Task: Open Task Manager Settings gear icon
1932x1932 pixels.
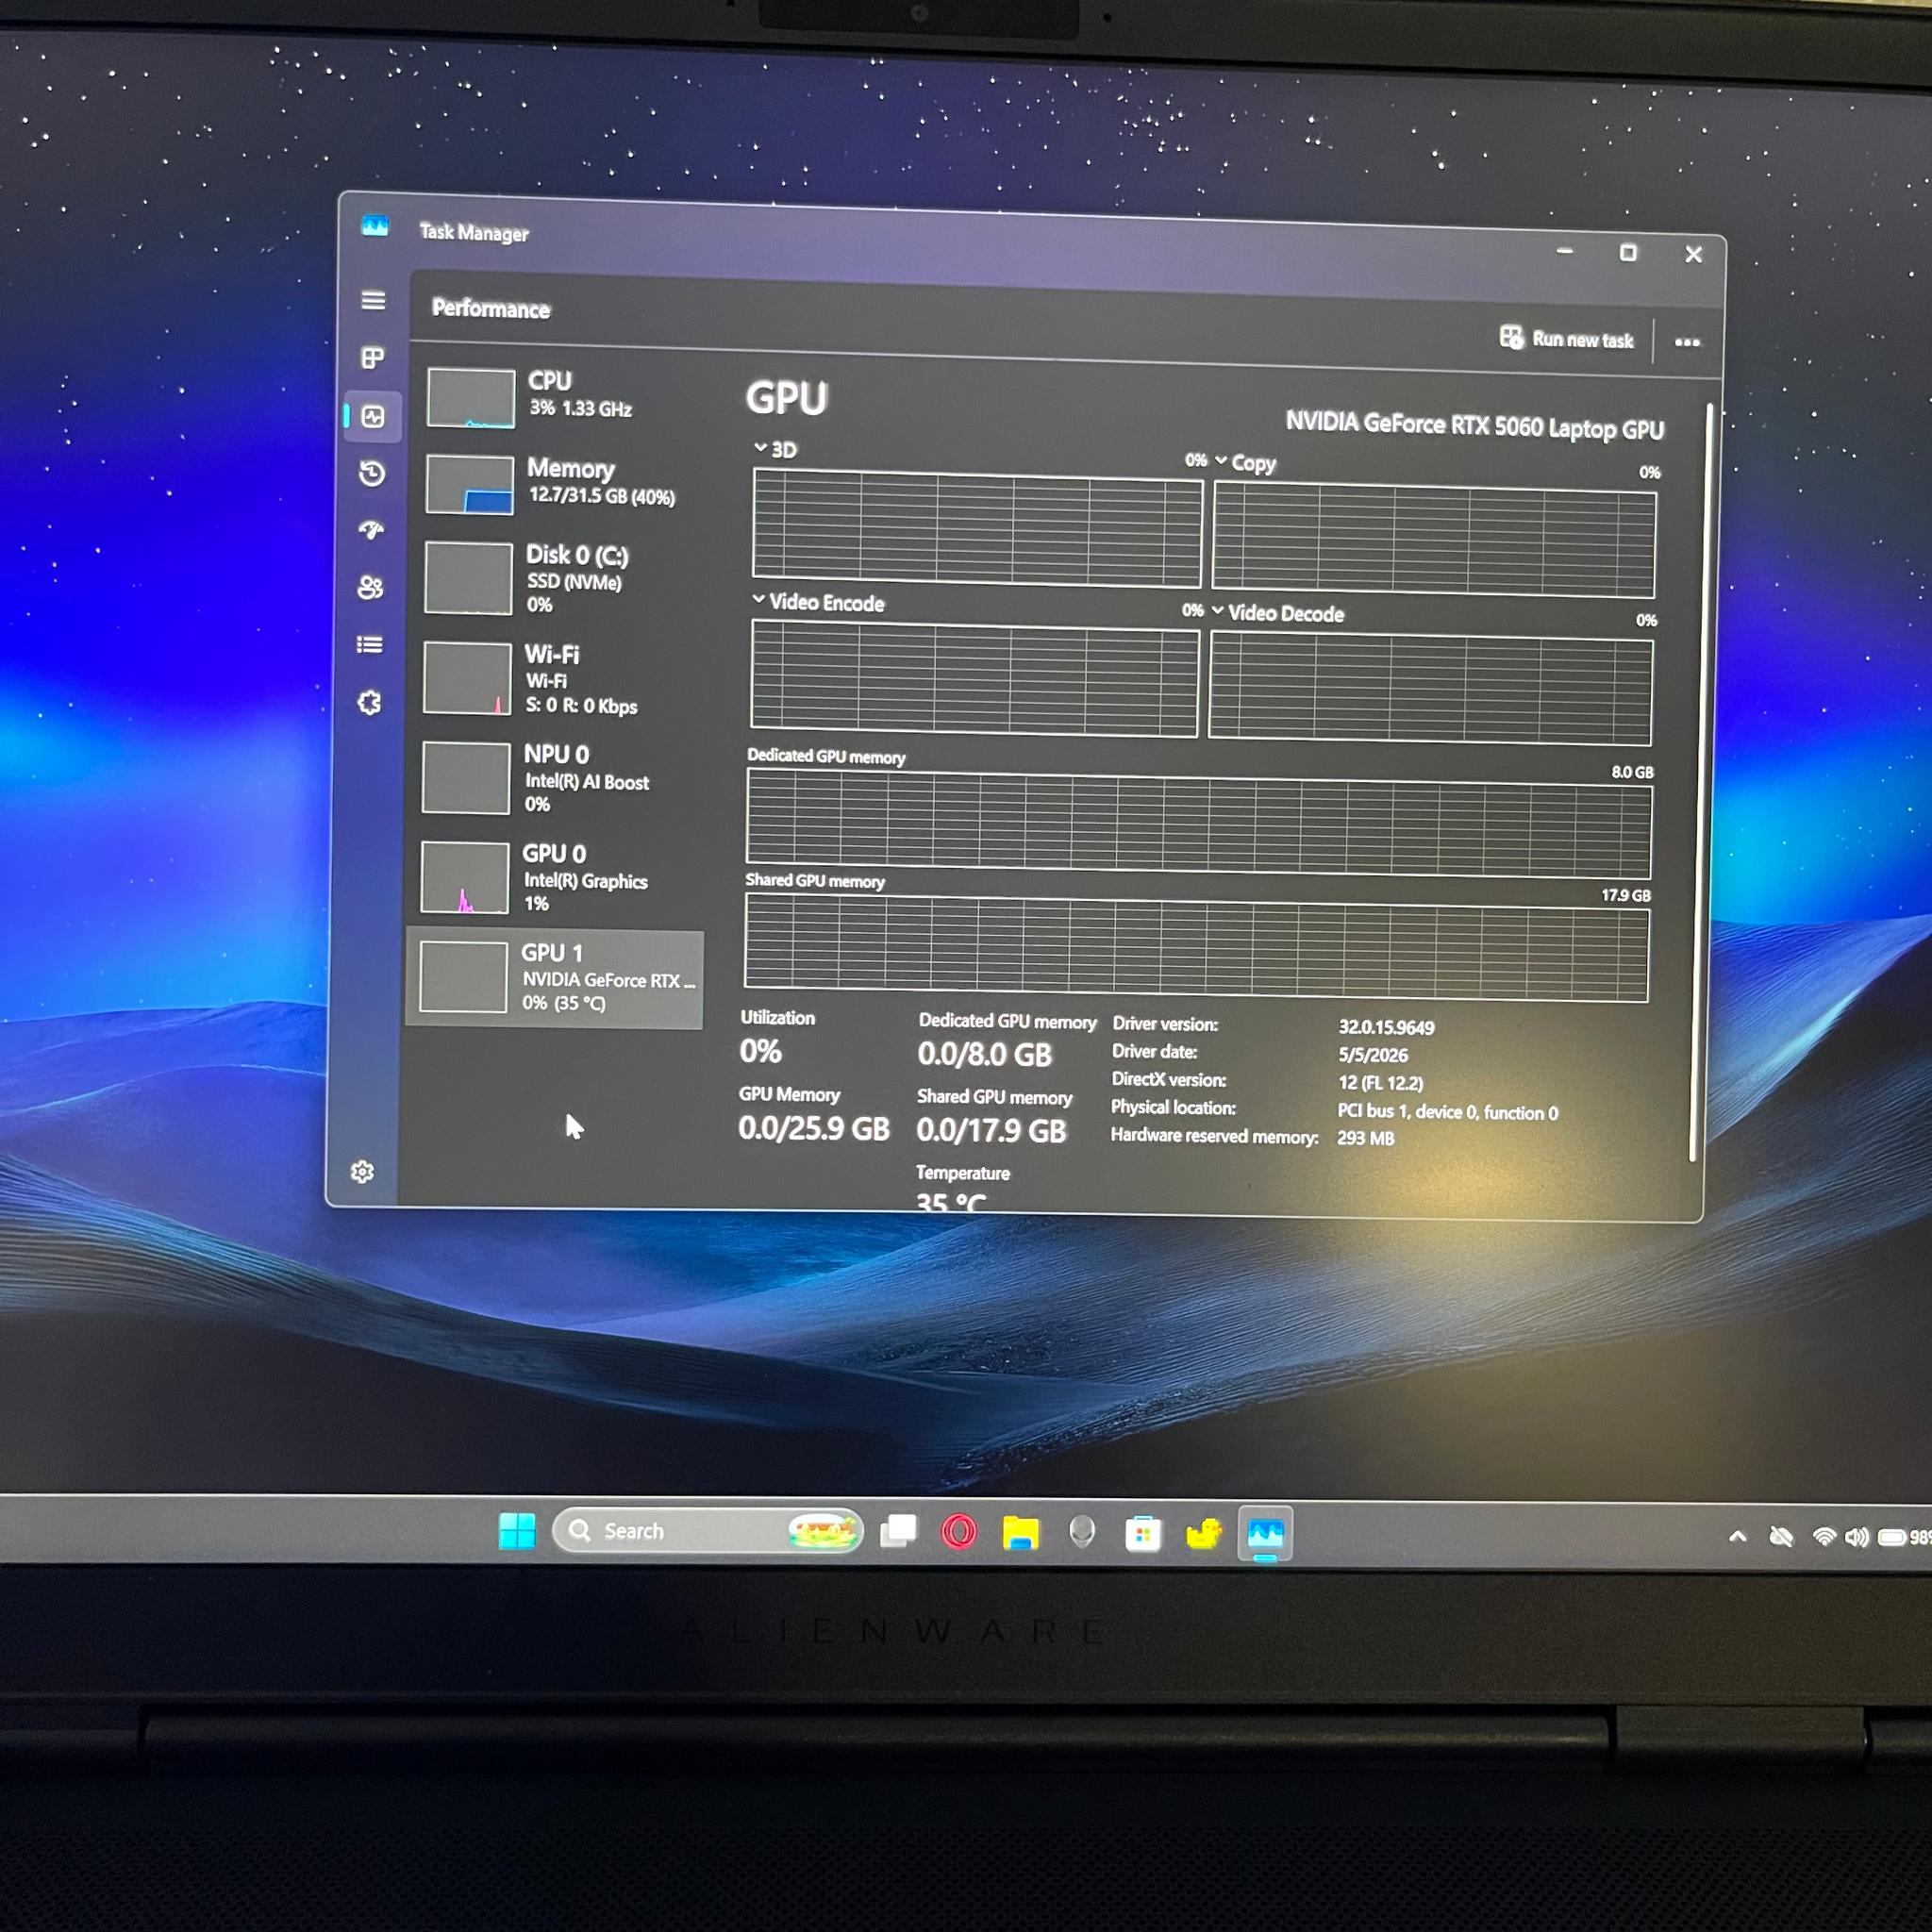Action: click(x=362, y=1172)
